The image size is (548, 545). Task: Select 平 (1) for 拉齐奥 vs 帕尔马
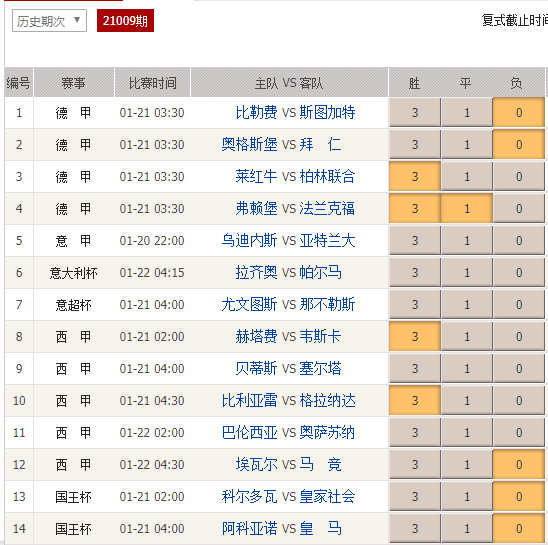(x=467, y=273)
